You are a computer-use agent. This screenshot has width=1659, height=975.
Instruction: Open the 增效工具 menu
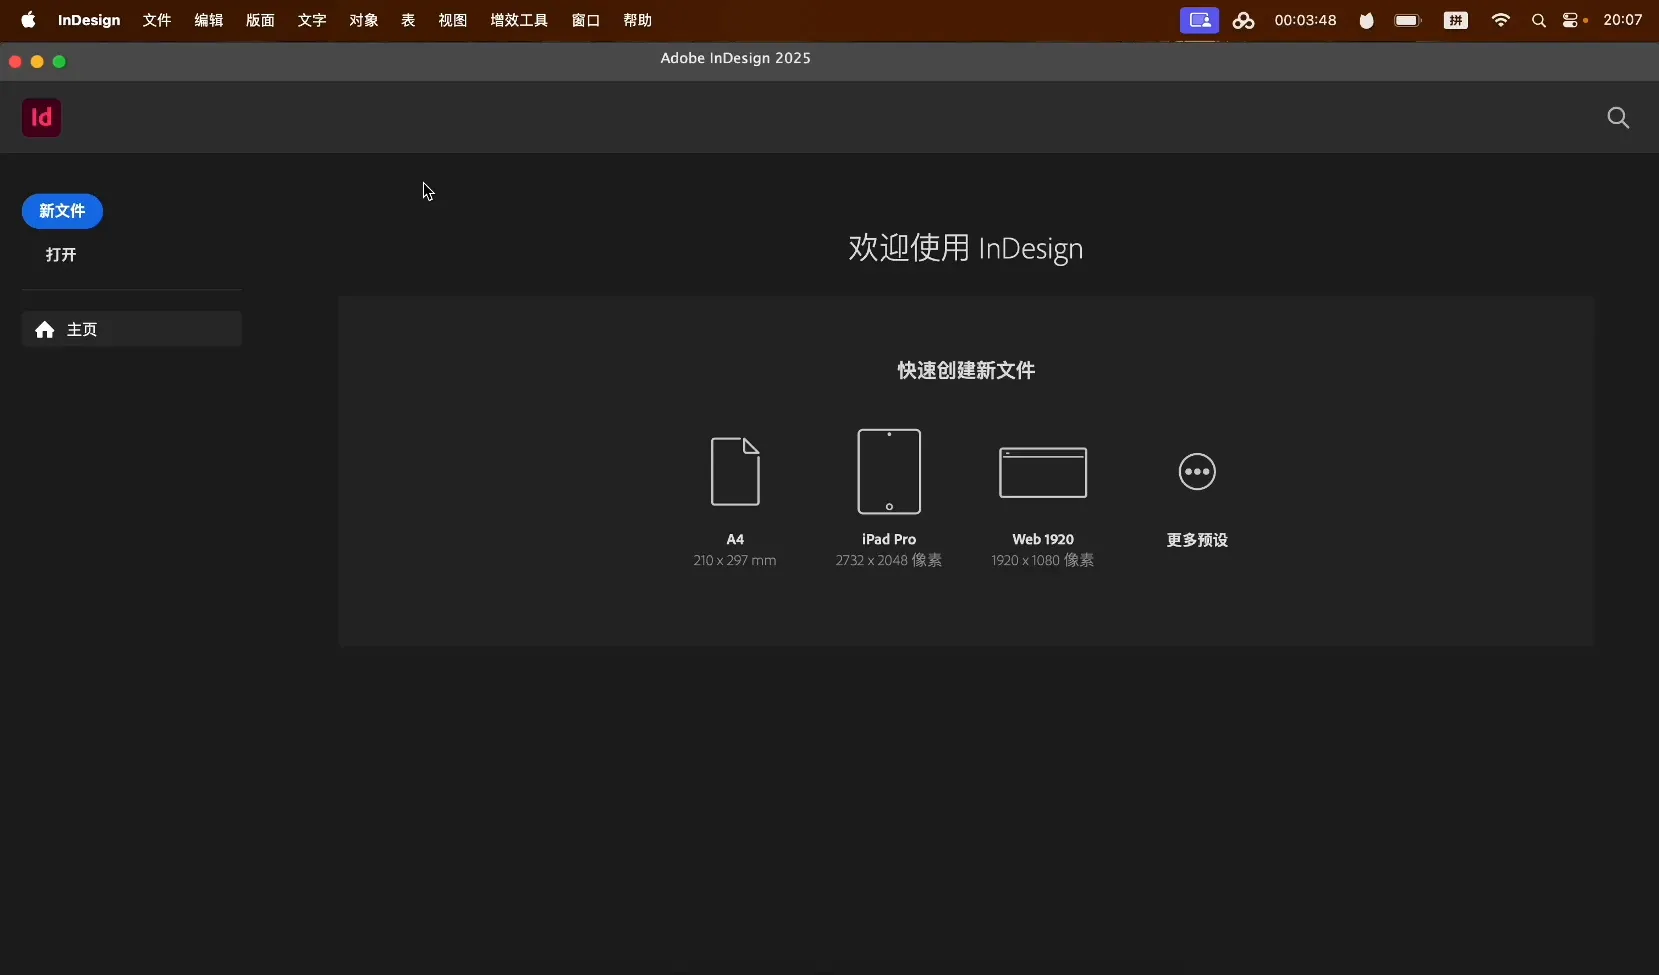point(519,20)
